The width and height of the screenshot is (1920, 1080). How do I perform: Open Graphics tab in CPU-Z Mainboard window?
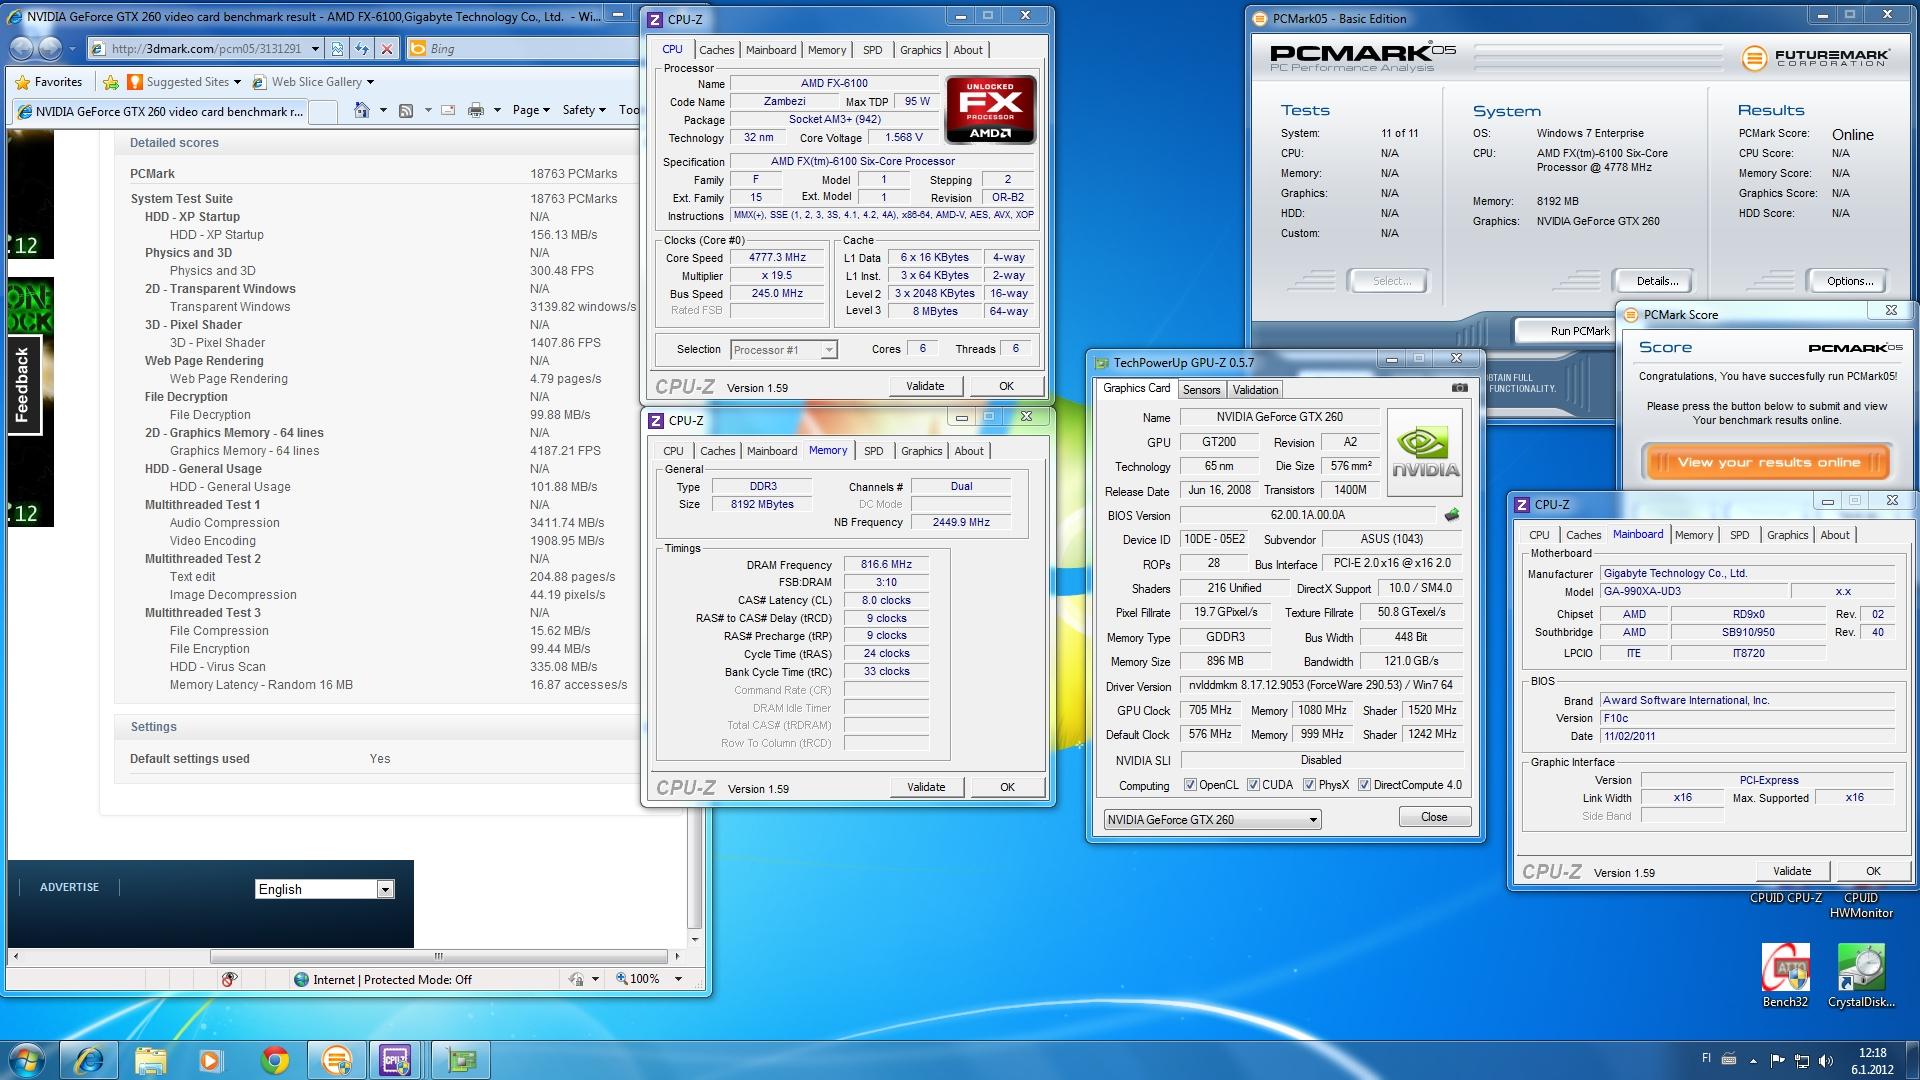1787,535
